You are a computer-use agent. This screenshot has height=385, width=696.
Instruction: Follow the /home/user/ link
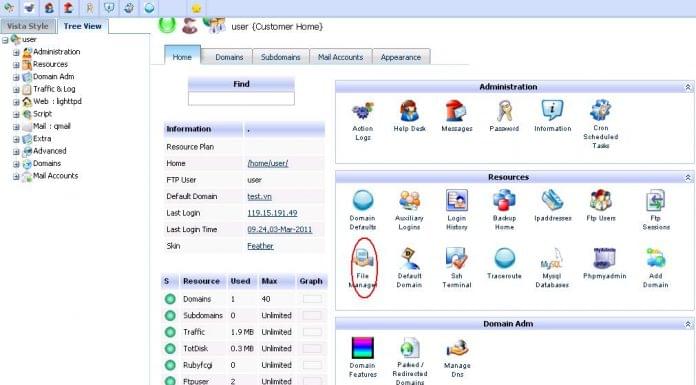(268, 163)
